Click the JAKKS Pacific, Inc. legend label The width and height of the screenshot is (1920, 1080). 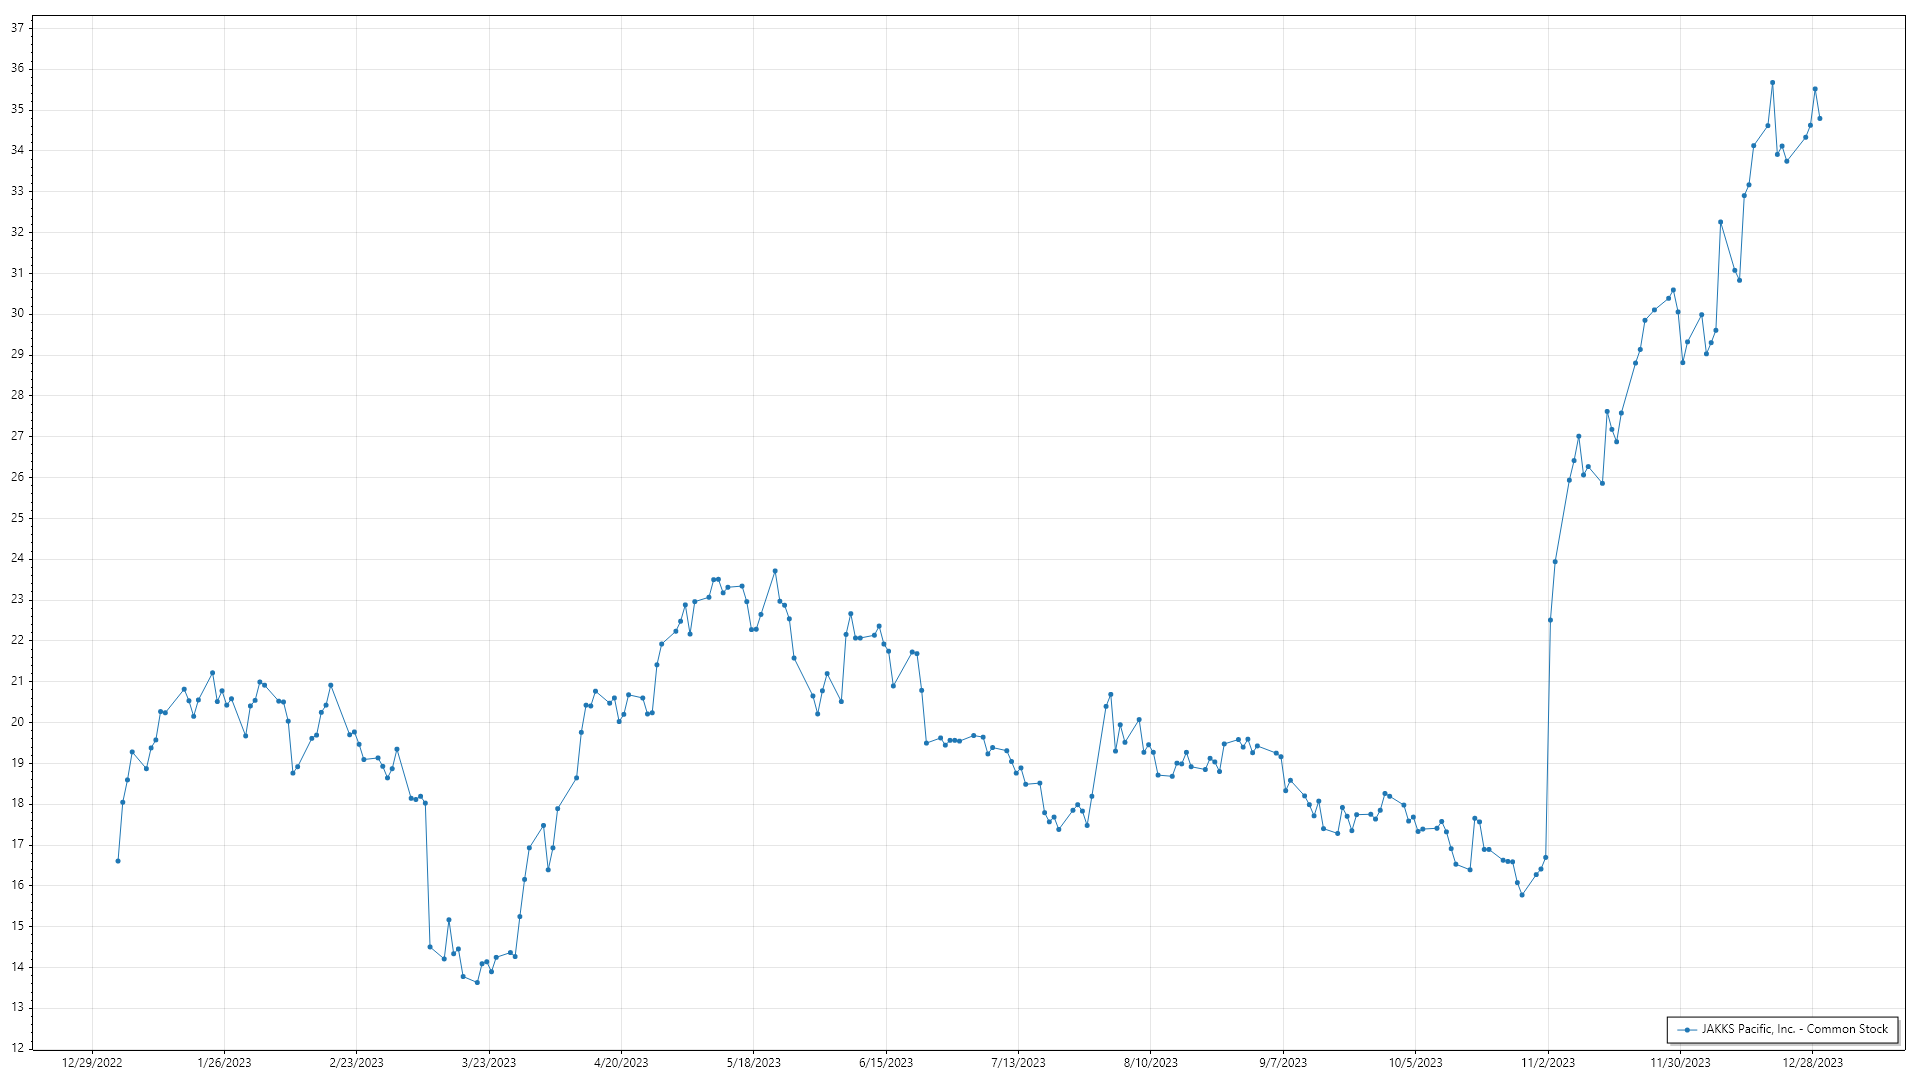1794,1029
